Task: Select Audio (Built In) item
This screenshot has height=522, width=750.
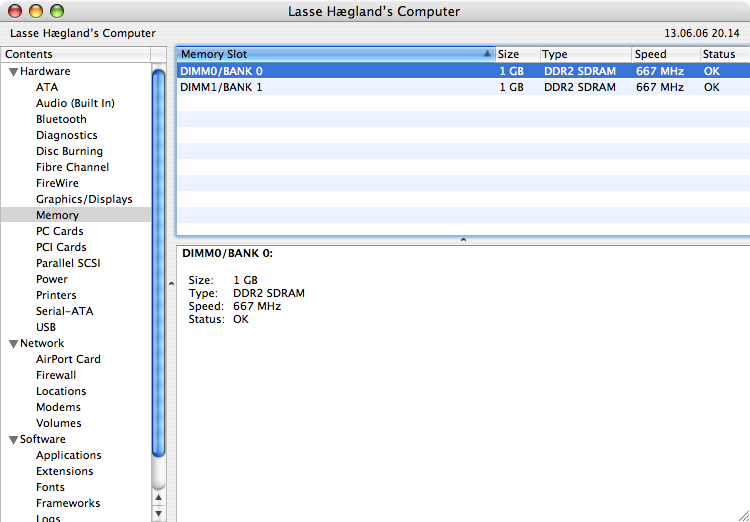Action: coord(75,103)
